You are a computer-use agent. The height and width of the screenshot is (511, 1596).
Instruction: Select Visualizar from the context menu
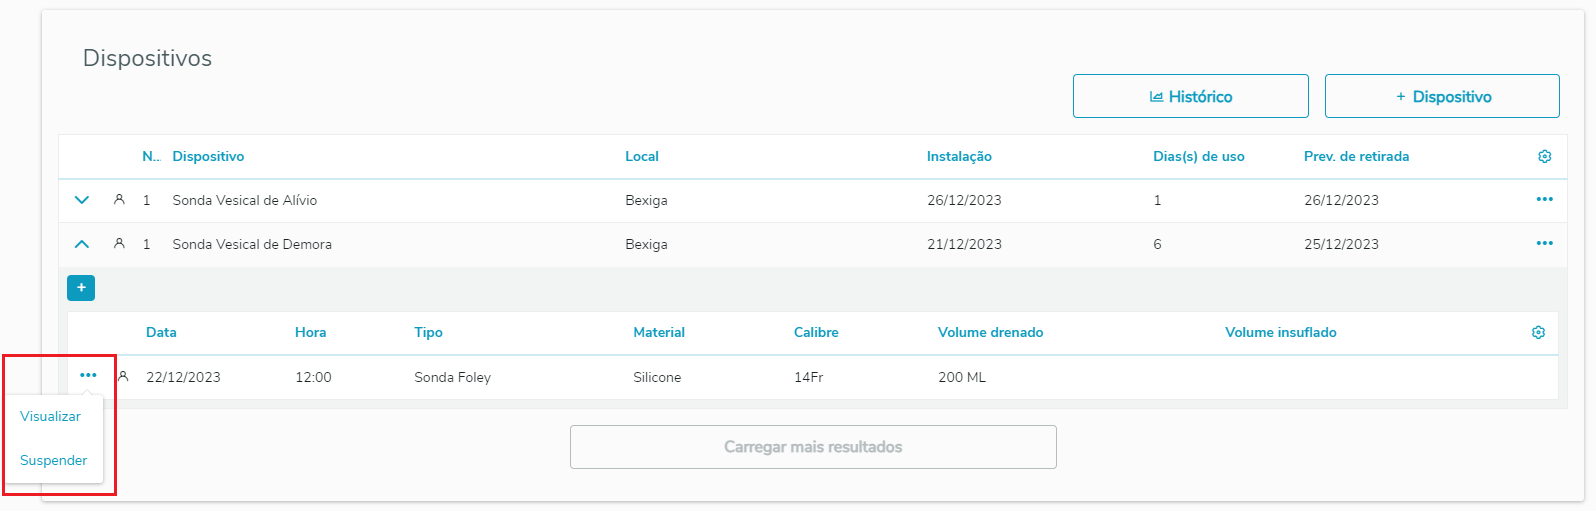[x=51, y=417]
